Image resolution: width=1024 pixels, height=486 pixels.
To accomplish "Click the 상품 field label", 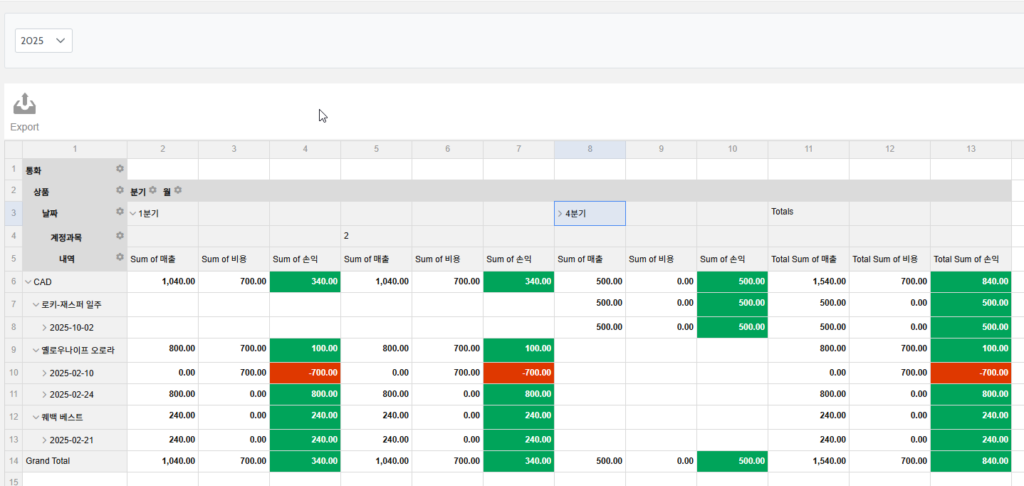I will 42,191.
